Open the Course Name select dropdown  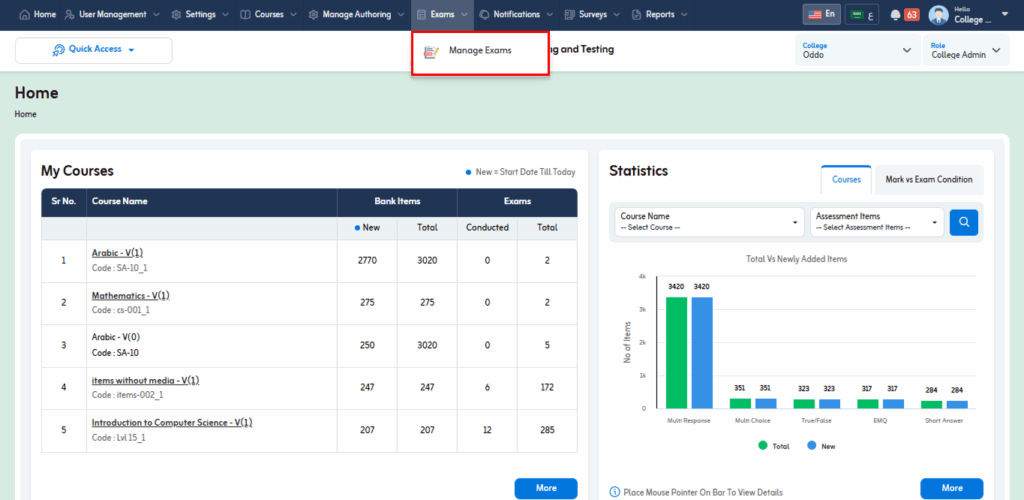(708, 222)
